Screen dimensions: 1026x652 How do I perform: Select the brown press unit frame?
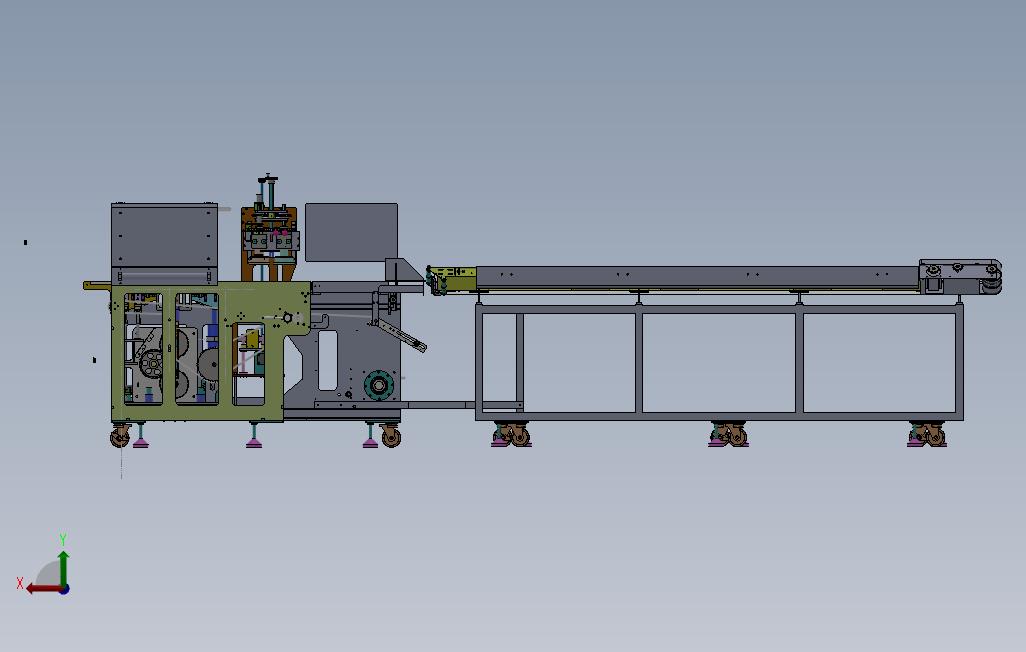click(269, 244)
